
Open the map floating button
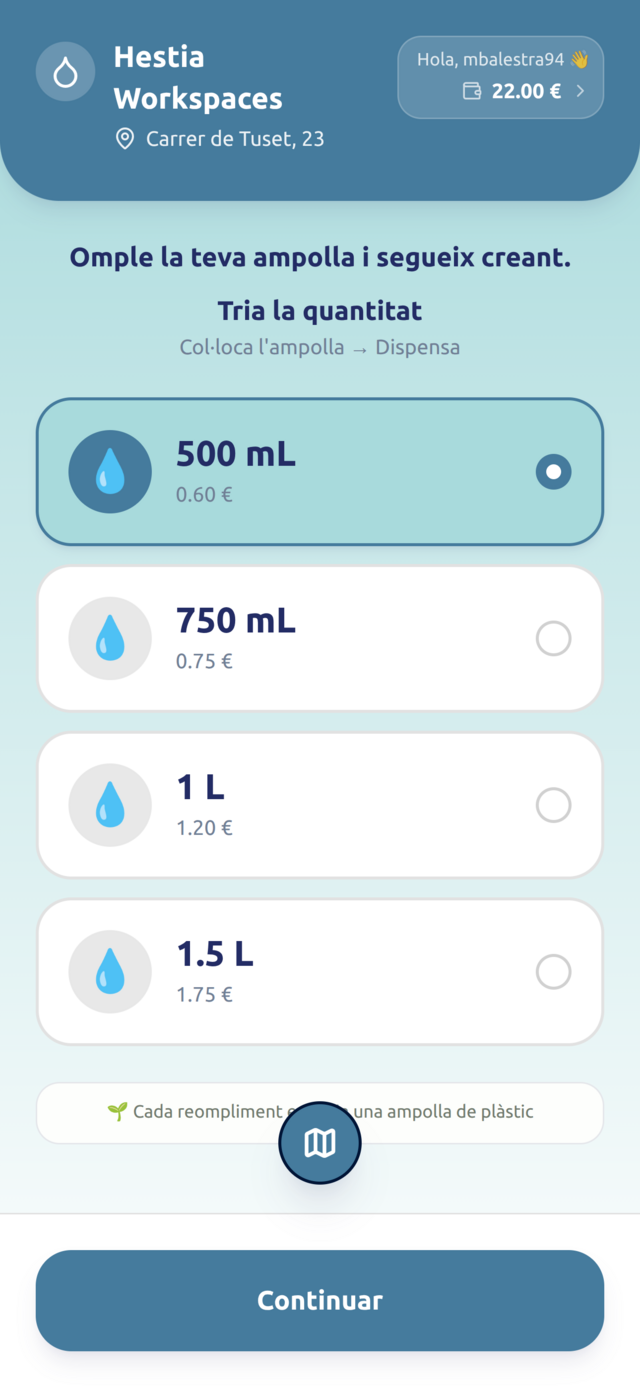(320, 1143)
